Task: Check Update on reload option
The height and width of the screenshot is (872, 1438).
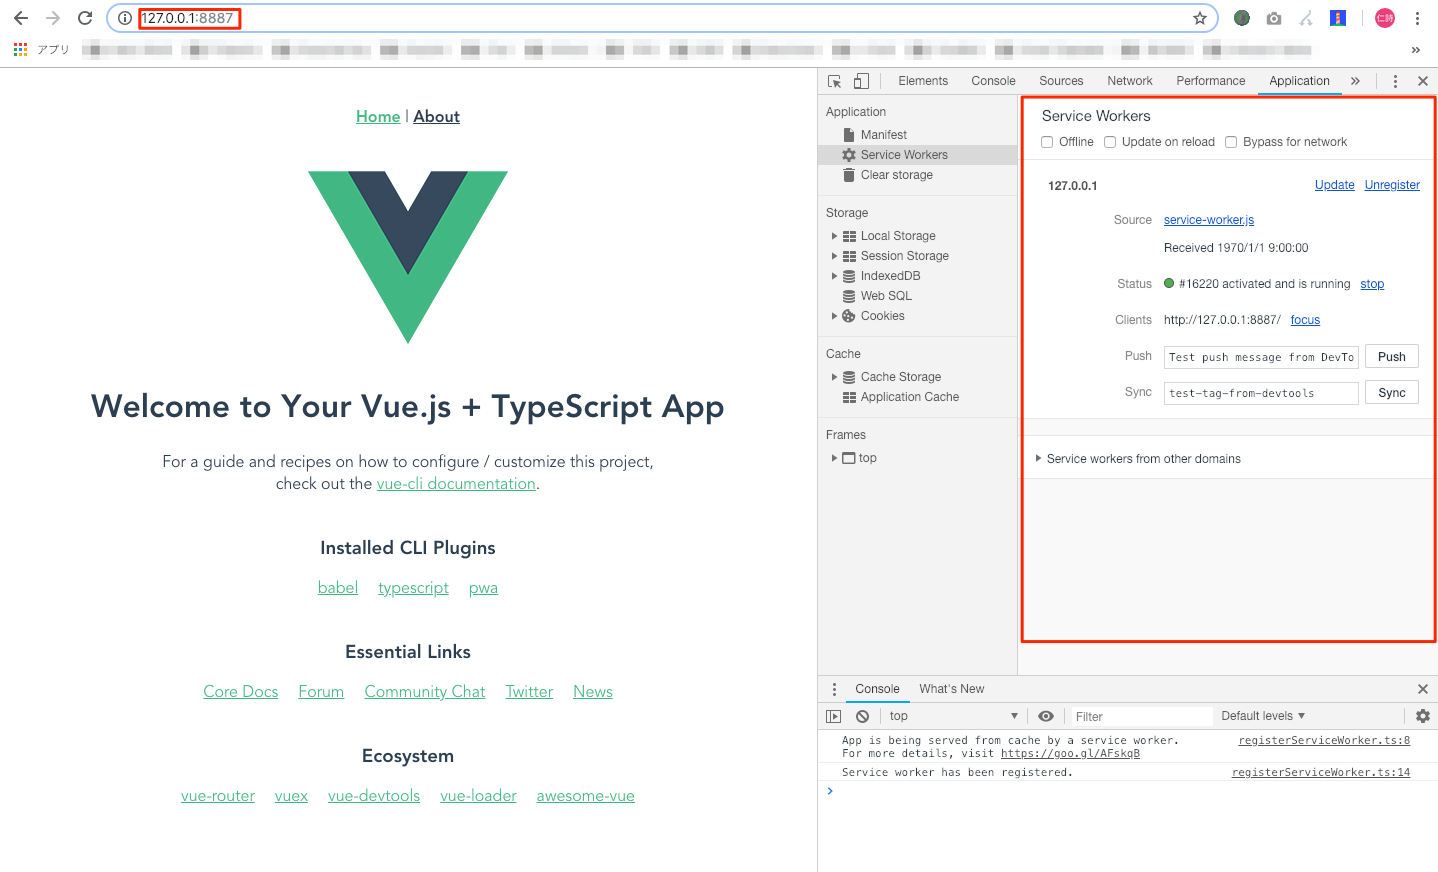Action: pos(1110,141)
